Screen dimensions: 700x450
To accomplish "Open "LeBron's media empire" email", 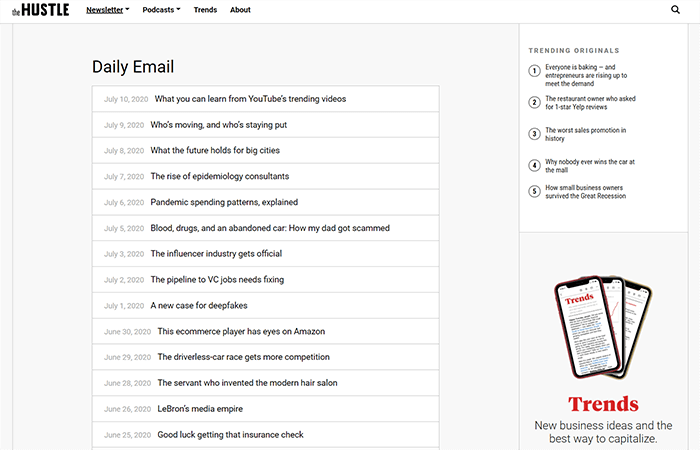I will [200, 409].
